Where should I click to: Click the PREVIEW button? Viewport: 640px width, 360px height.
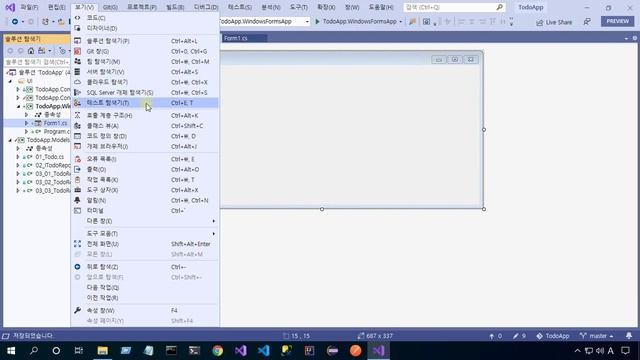click(617, 21)
